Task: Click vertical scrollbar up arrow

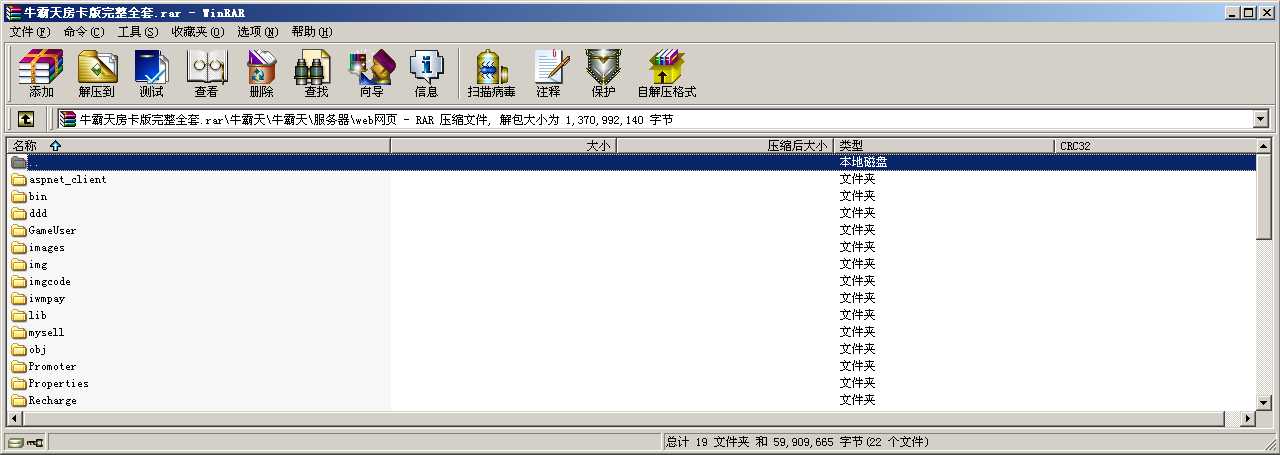Action: (x=1264, y=146)
